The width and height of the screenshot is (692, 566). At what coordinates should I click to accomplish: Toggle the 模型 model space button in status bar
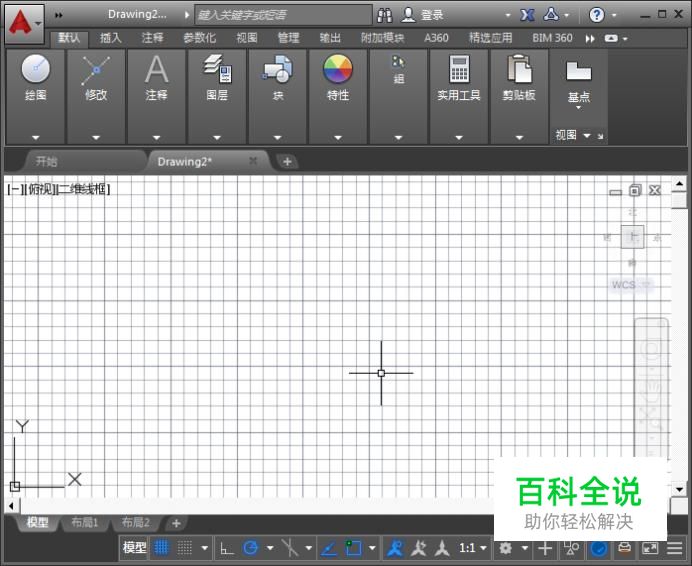134,548
